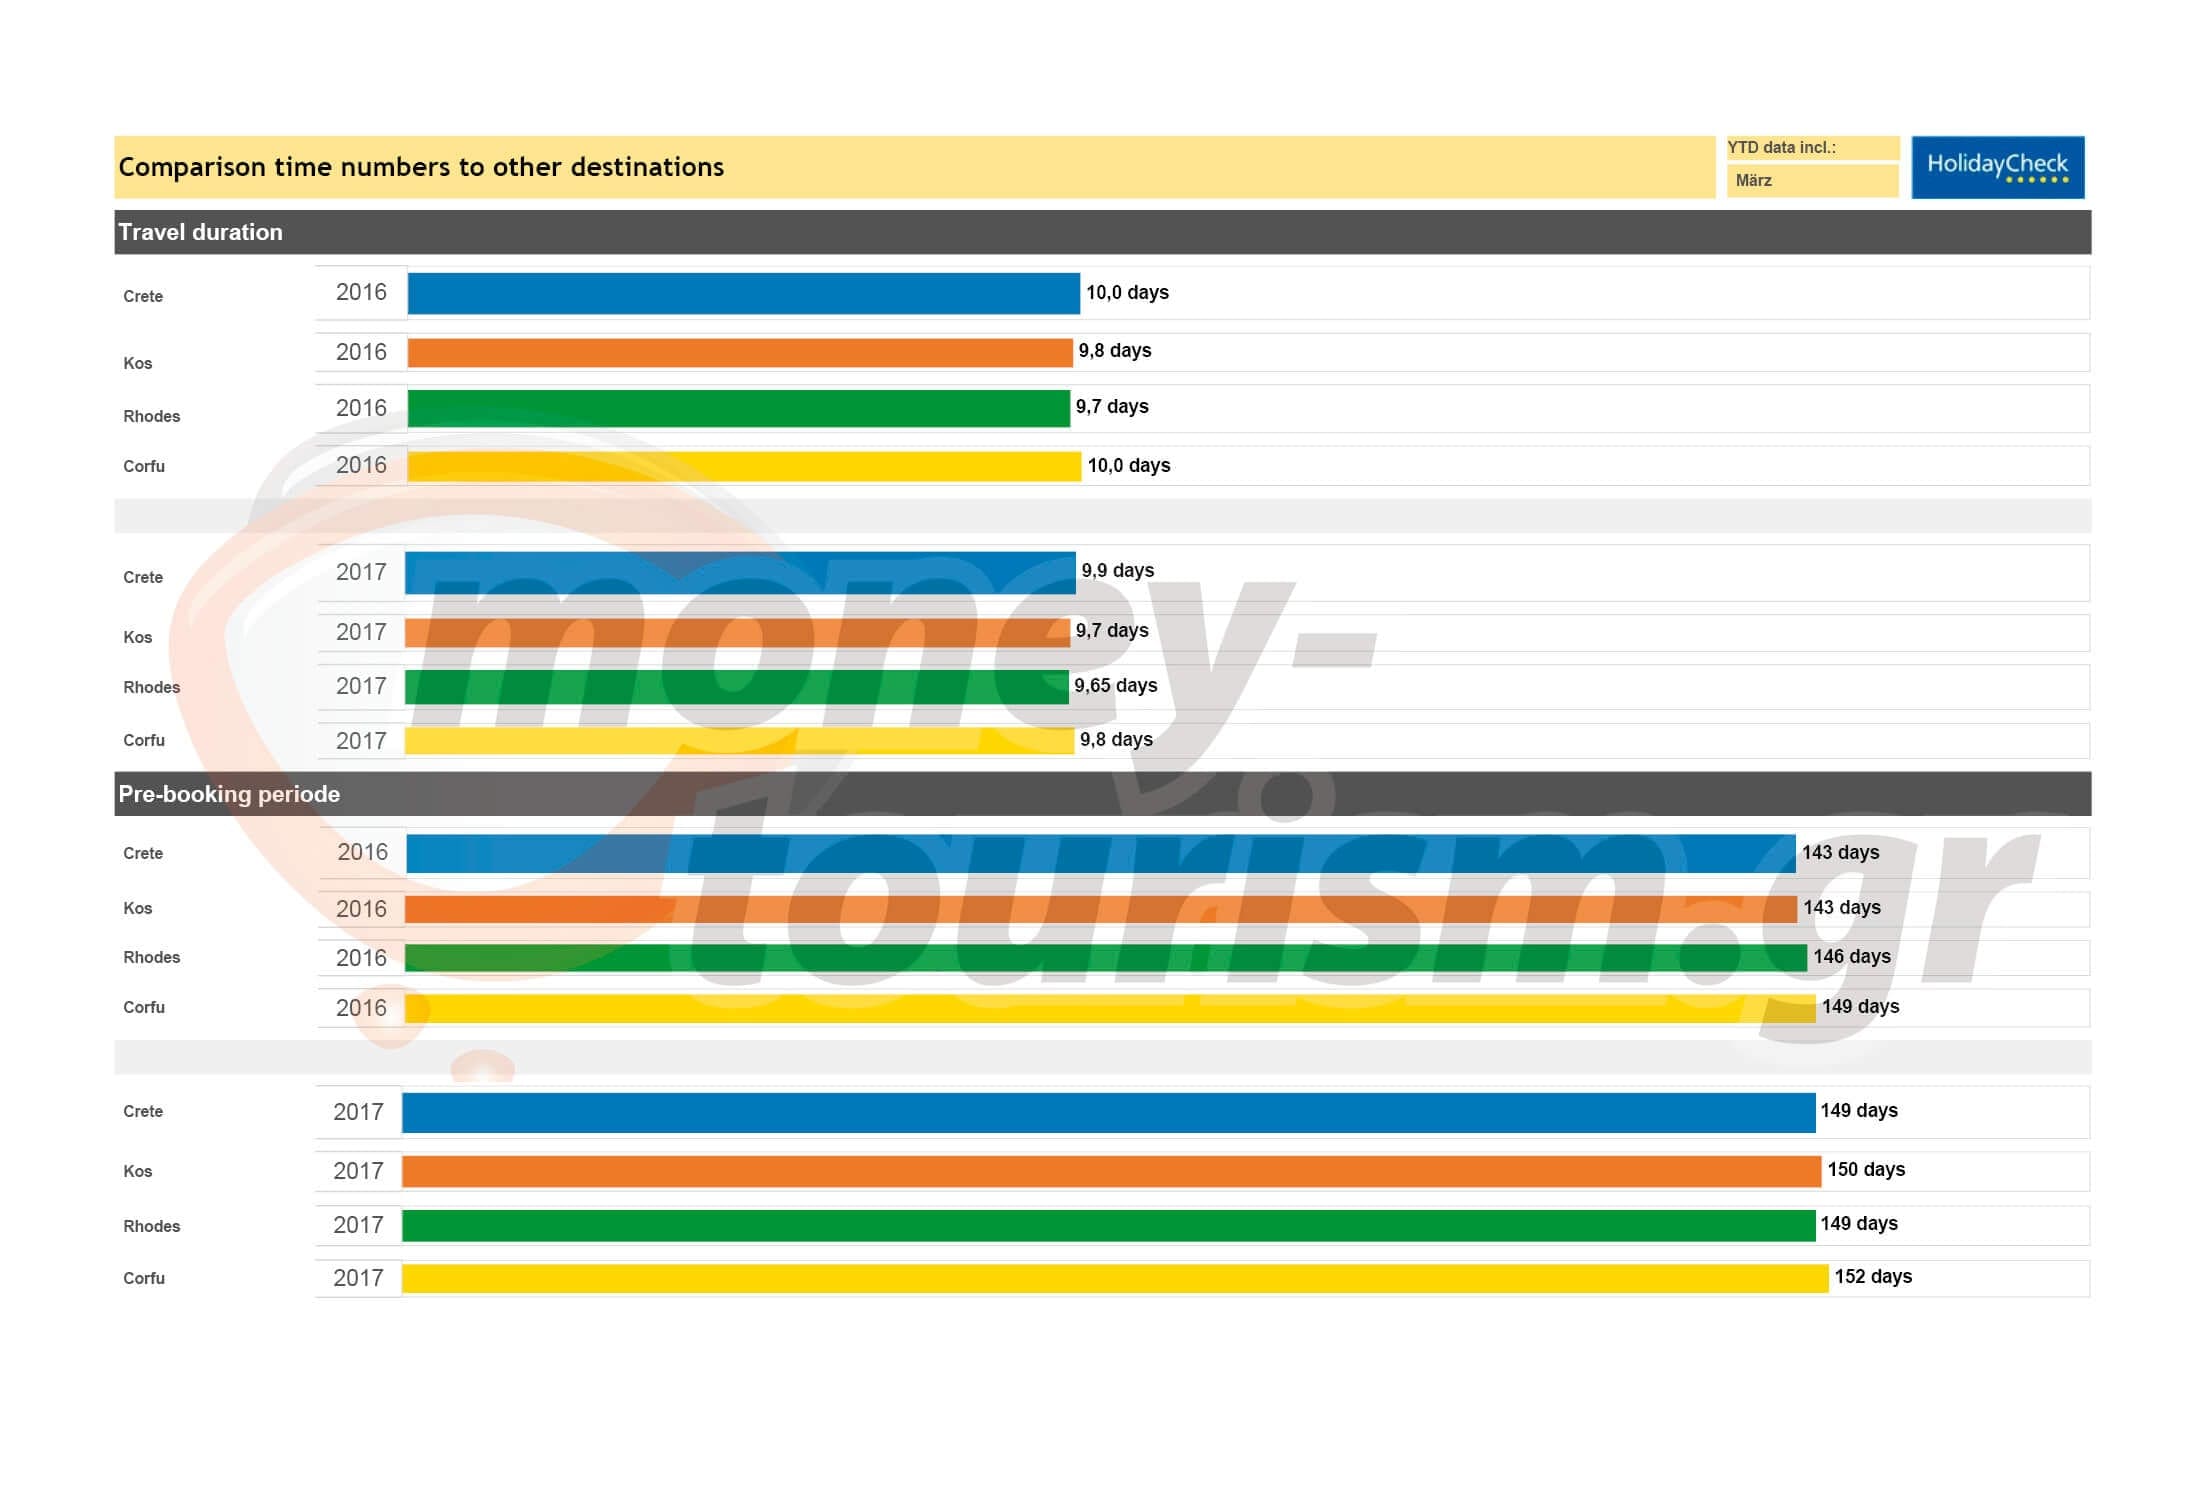Viewport: 2205px width, 1497px height.
Task: Click 2016 year cell beside top Crete row
Action: (x=361, y=292)
